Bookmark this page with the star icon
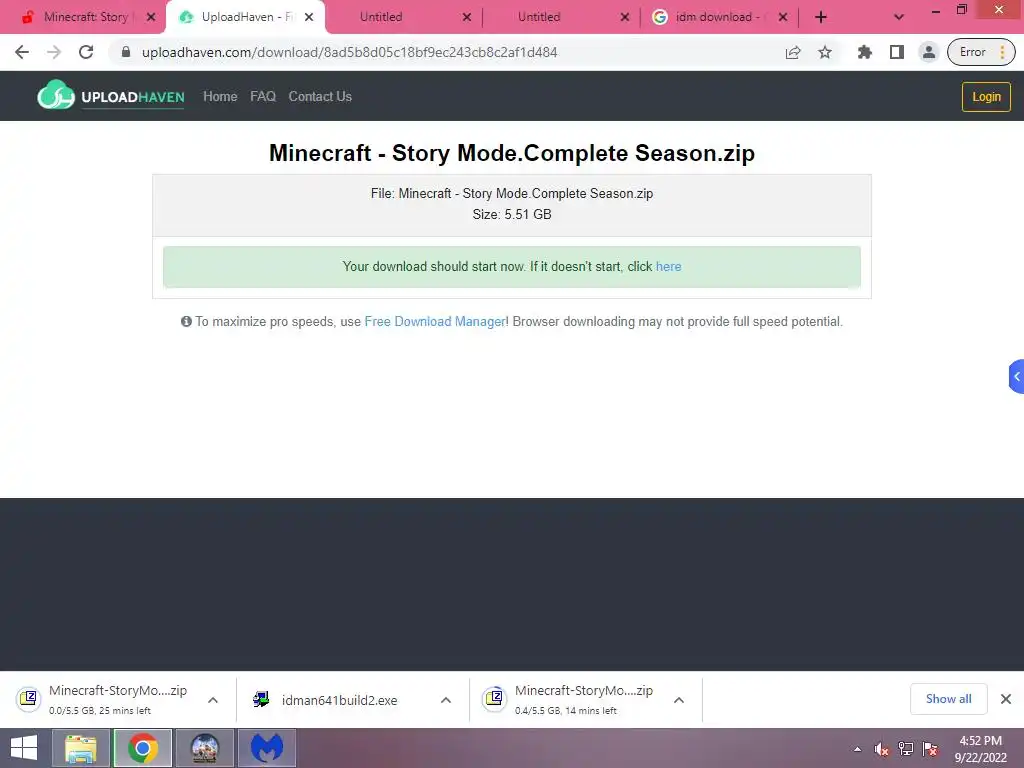The height and width of the screenshot is (768, 1024). pyautogui.click(x=825, y=52)
